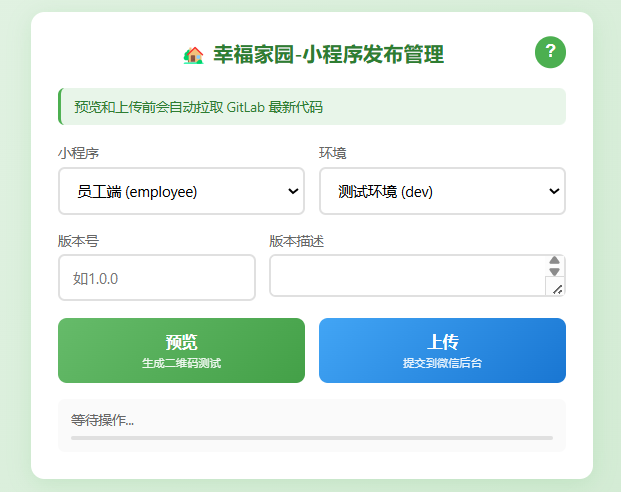
Task: Click the resize handle of description textarea
Action: pyautogui.click(x=557, y=289)
